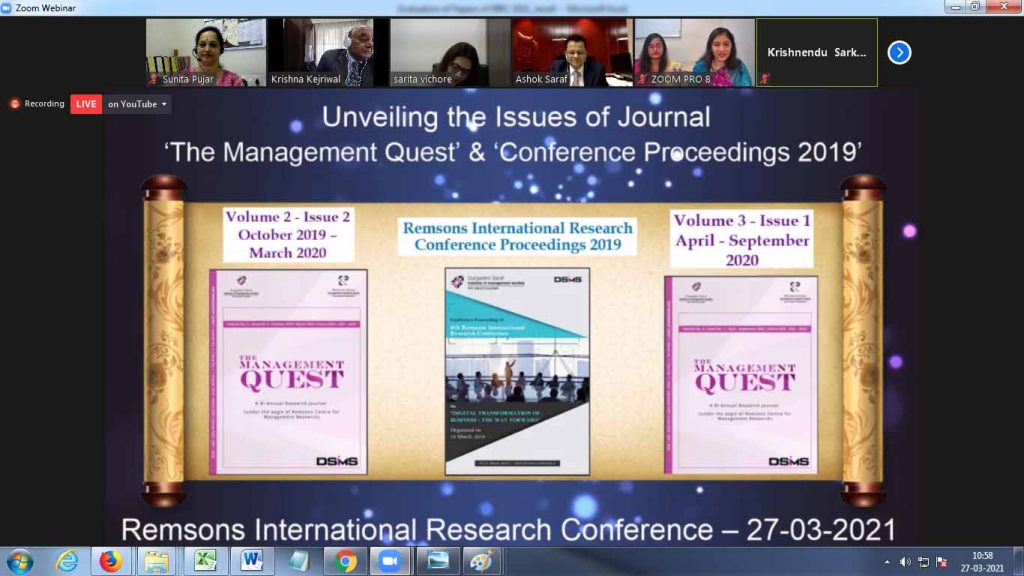Click the Zoom Webinar title bar icon
Screen dimensions: 1024x576
(x=6, y=8)
